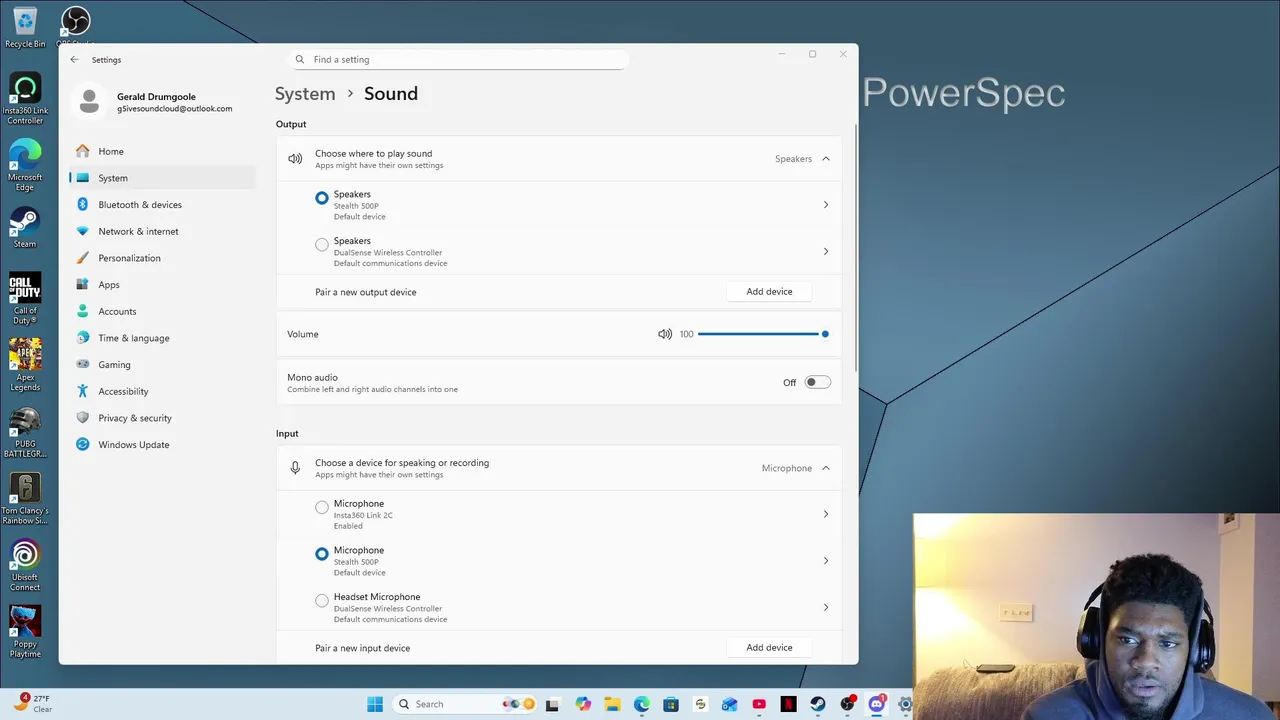Open Copilot from the taskbar
The height and width of the screenshot is (720, 1280).
click(583, 704)
